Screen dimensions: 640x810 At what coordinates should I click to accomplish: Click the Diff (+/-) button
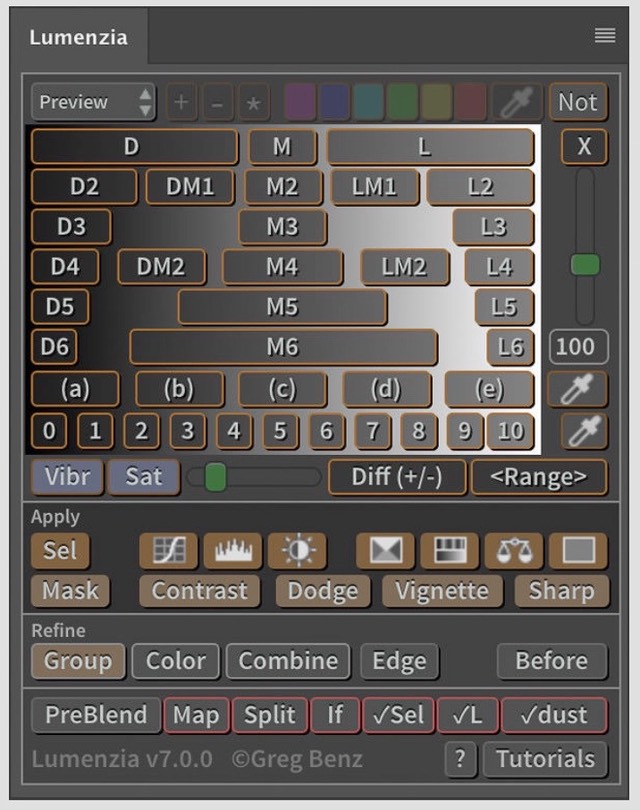tap(397, 477)
